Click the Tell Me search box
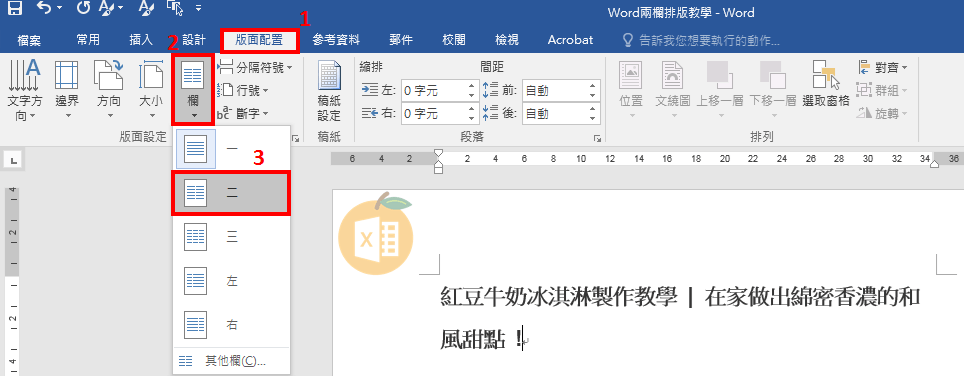 point(701,41)
